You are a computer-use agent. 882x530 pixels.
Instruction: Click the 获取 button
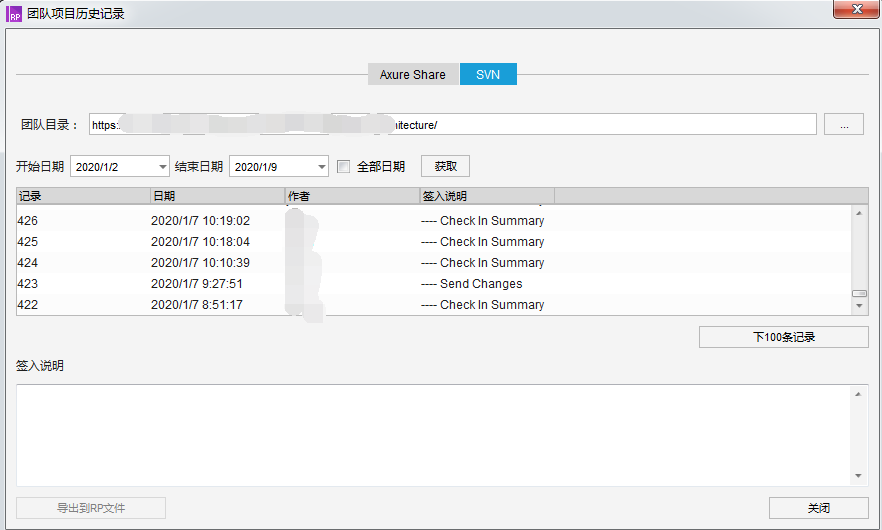click(x=445, y=167)
